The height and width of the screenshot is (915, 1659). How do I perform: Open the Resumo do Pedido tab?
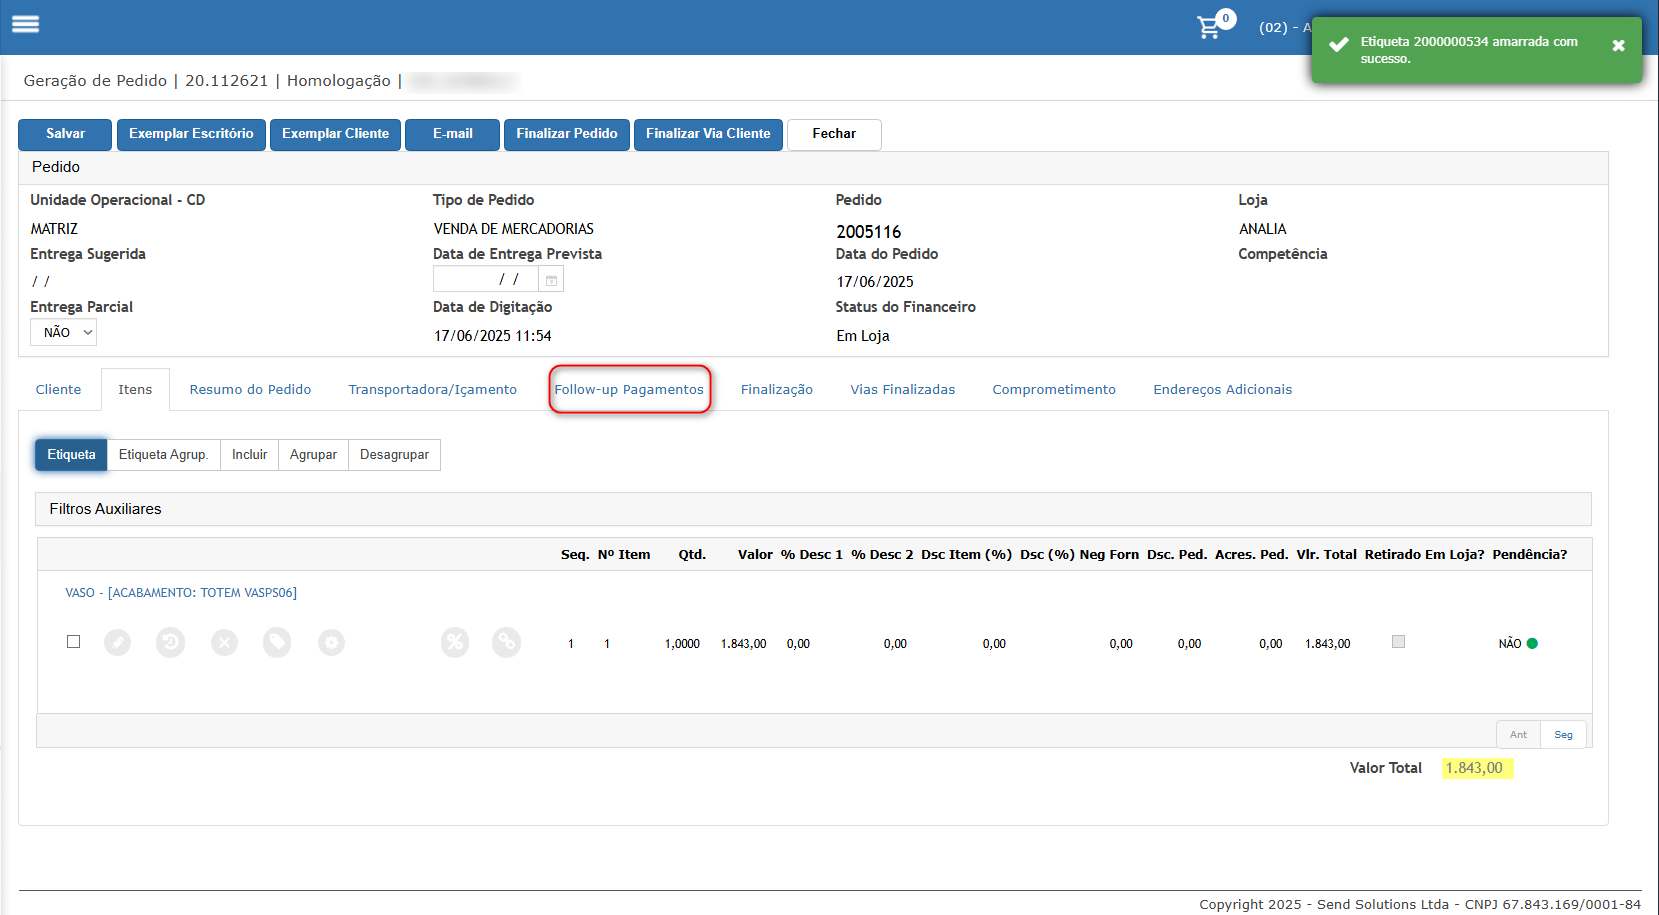click(250, 389)
